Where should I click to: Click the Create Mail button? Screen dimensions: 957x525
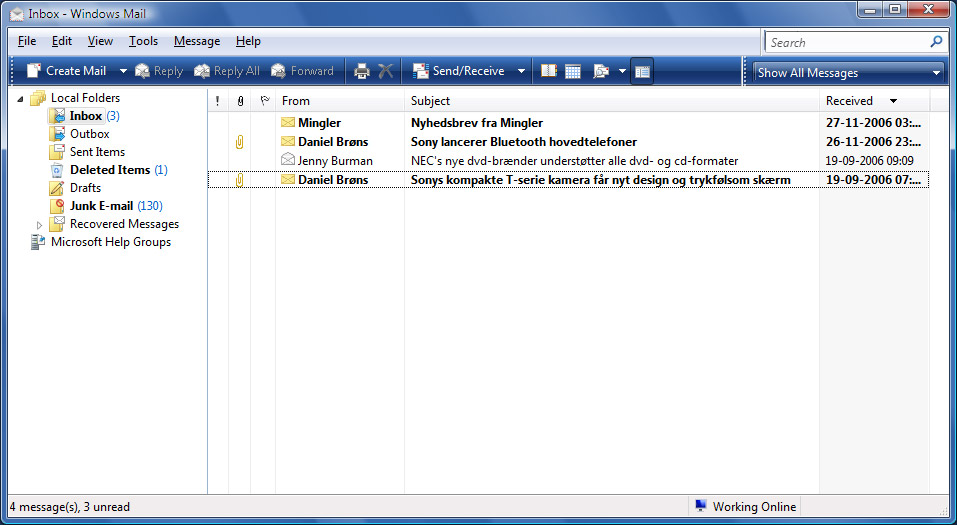coord(67,71)
